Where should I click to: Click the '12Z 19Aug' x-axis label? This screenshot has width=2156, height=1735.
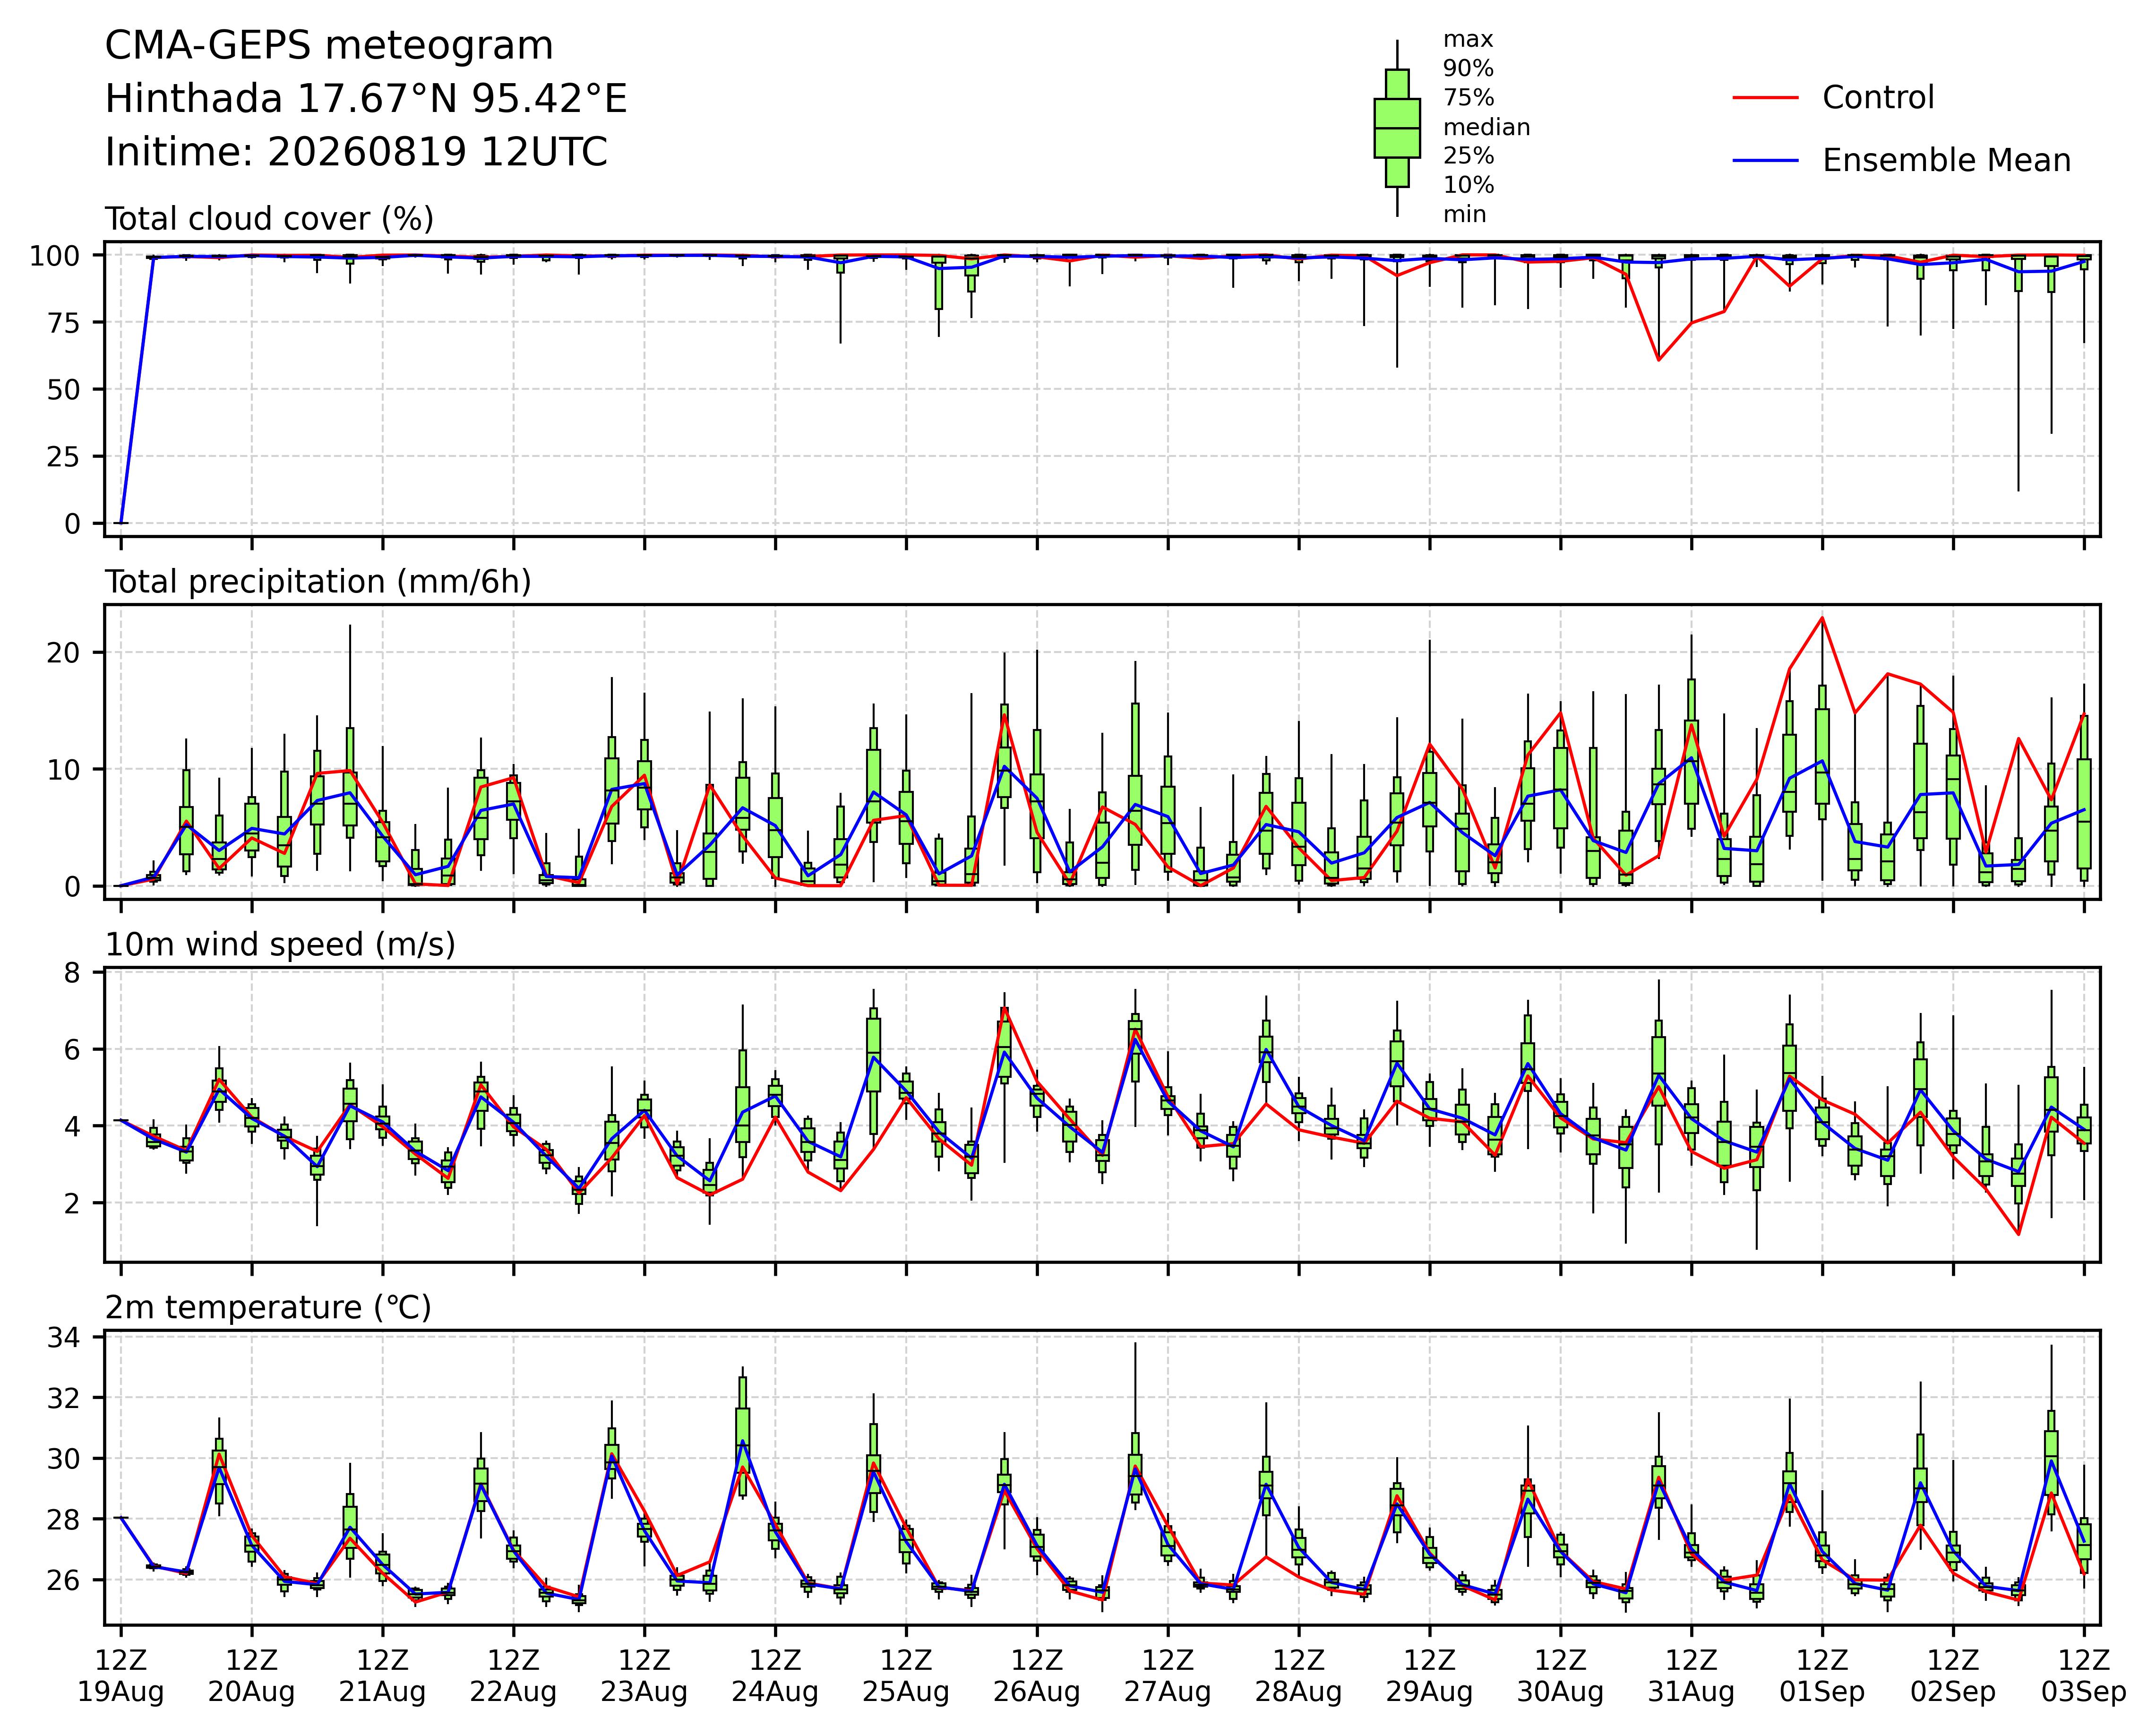click(x=121, y=1677)
